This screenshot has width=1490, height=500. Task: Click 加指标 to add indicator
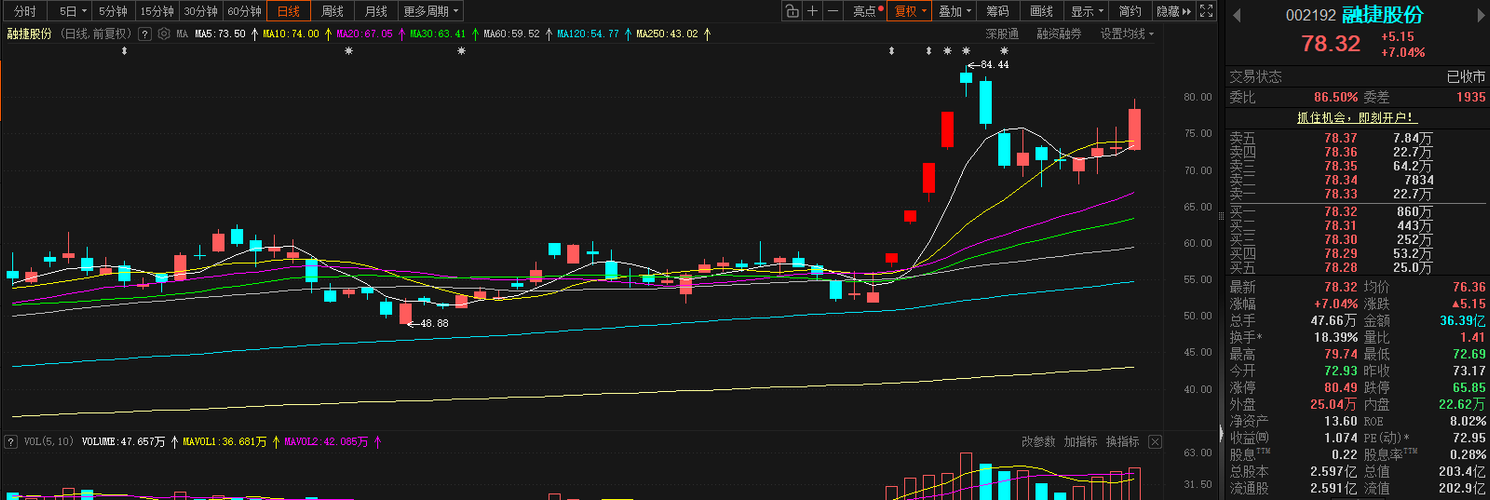tap(1080, 441)
